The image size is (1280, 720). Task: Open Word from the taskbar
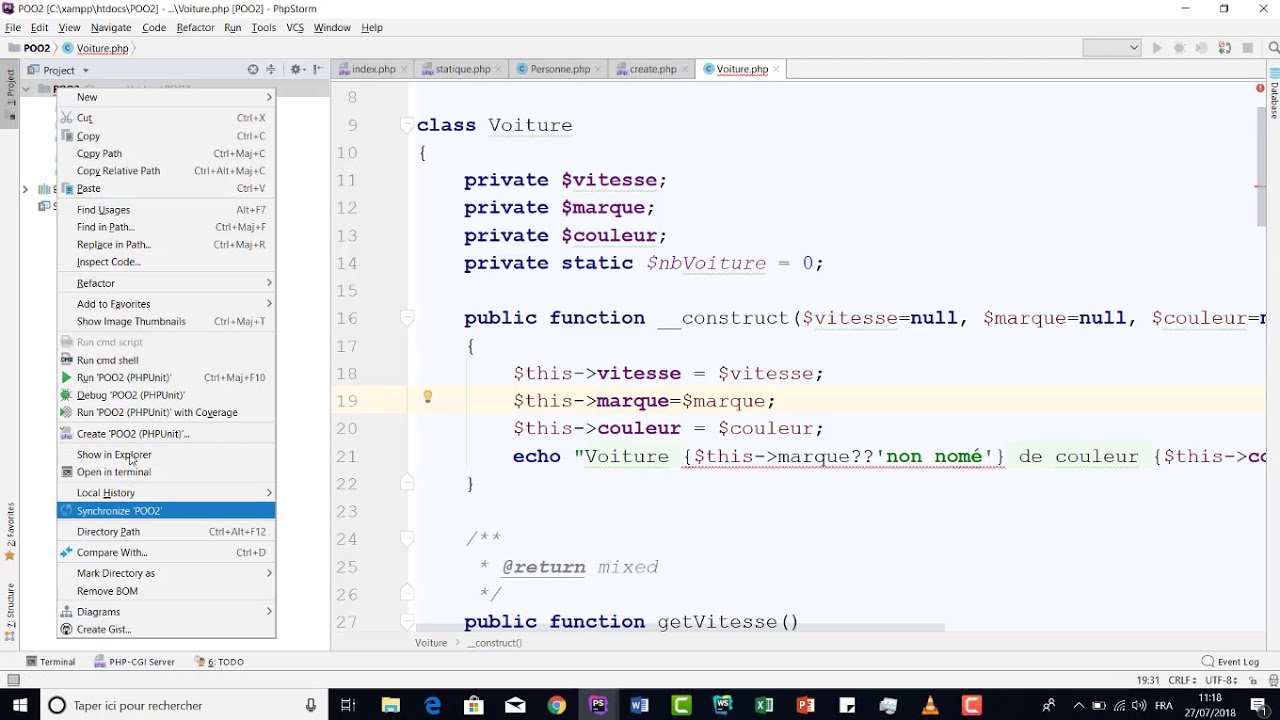pos(640,705)
